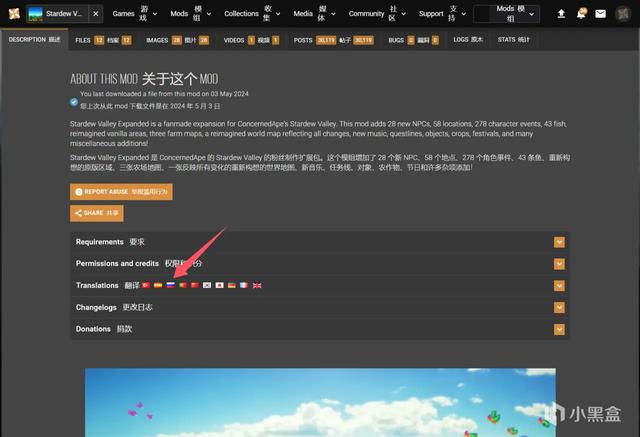Image resolution: width=640 pixels, height=437 pixels.
Task: Switch to the Images tab
Action: click(178, 40)
